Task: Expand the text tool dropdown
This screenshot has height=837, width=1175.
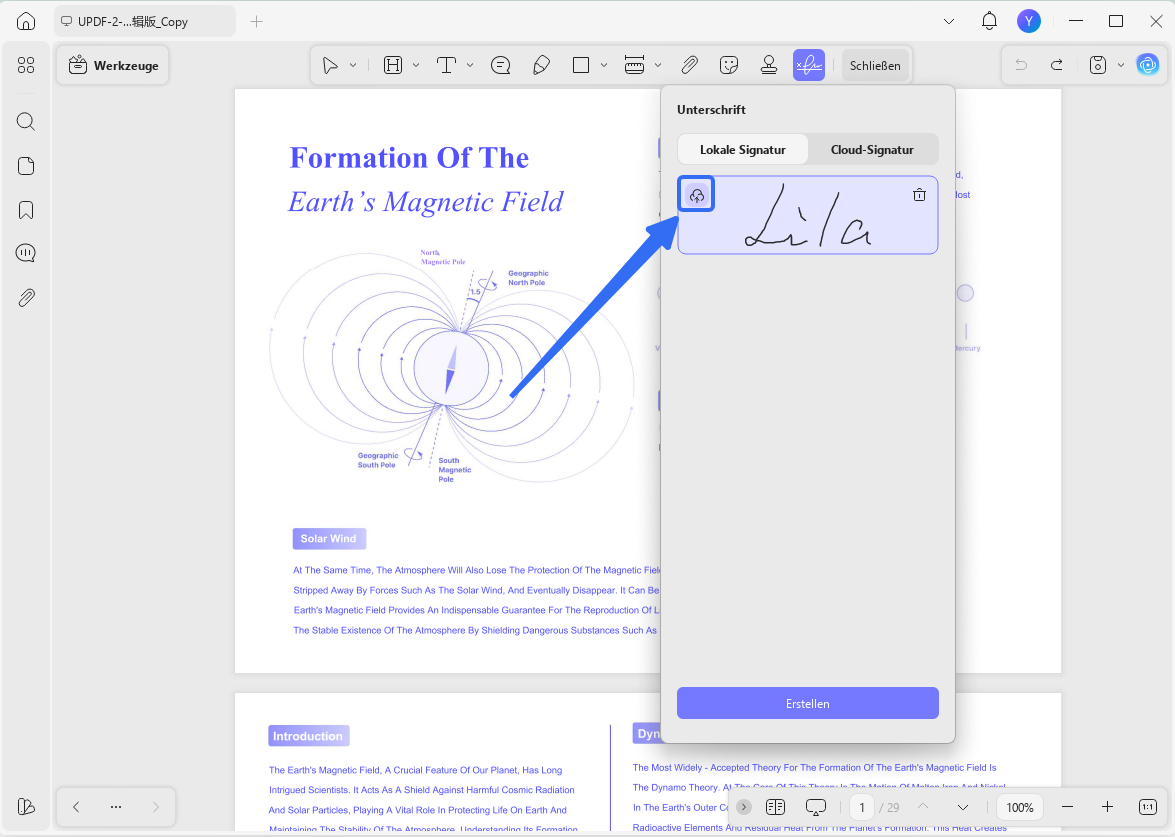Action: point(470,65)
